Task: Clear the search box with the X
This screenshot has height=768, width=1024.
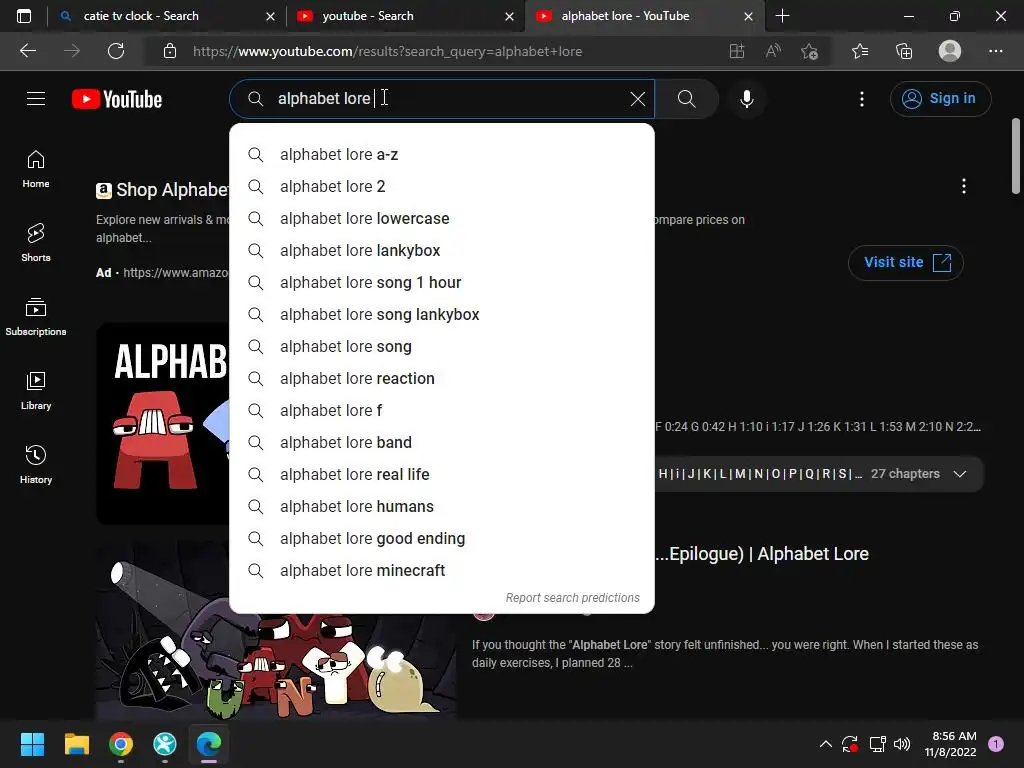Action: coord(637,99)
